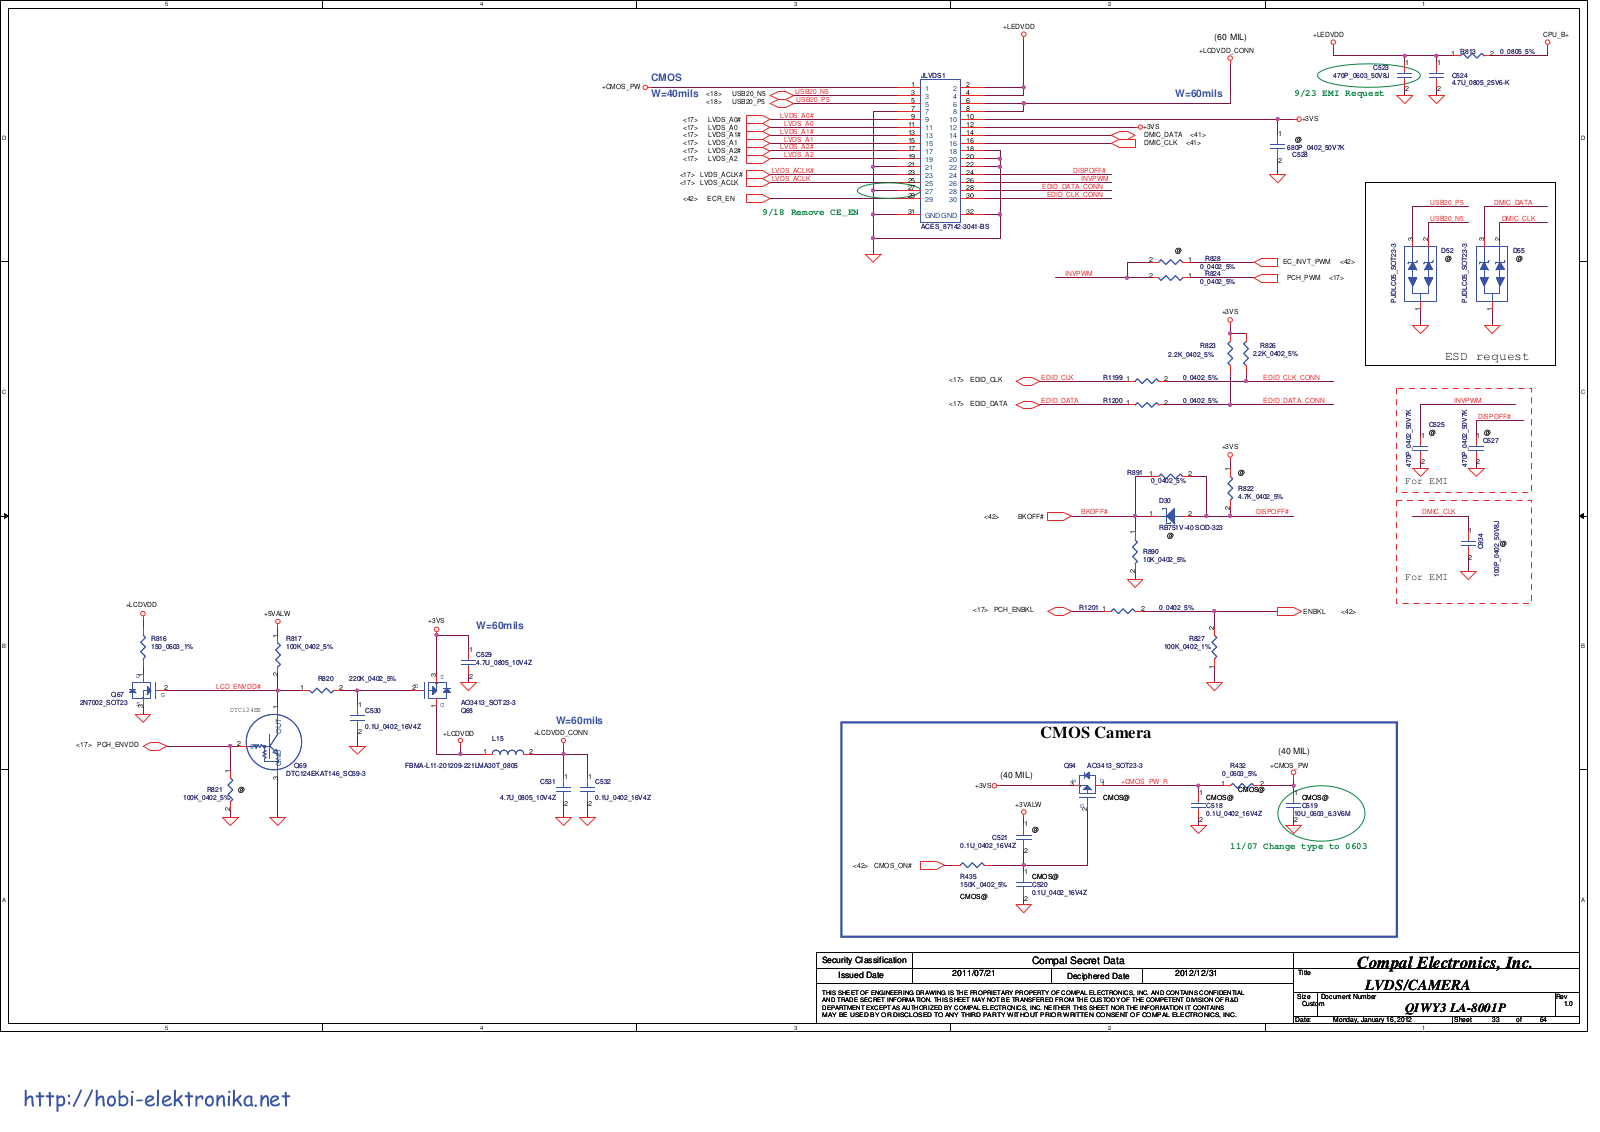Viewport: 1600px width, 1132px height.
Task: Click the deciphered date 2012/12/31
Action: pos(1195,973)
